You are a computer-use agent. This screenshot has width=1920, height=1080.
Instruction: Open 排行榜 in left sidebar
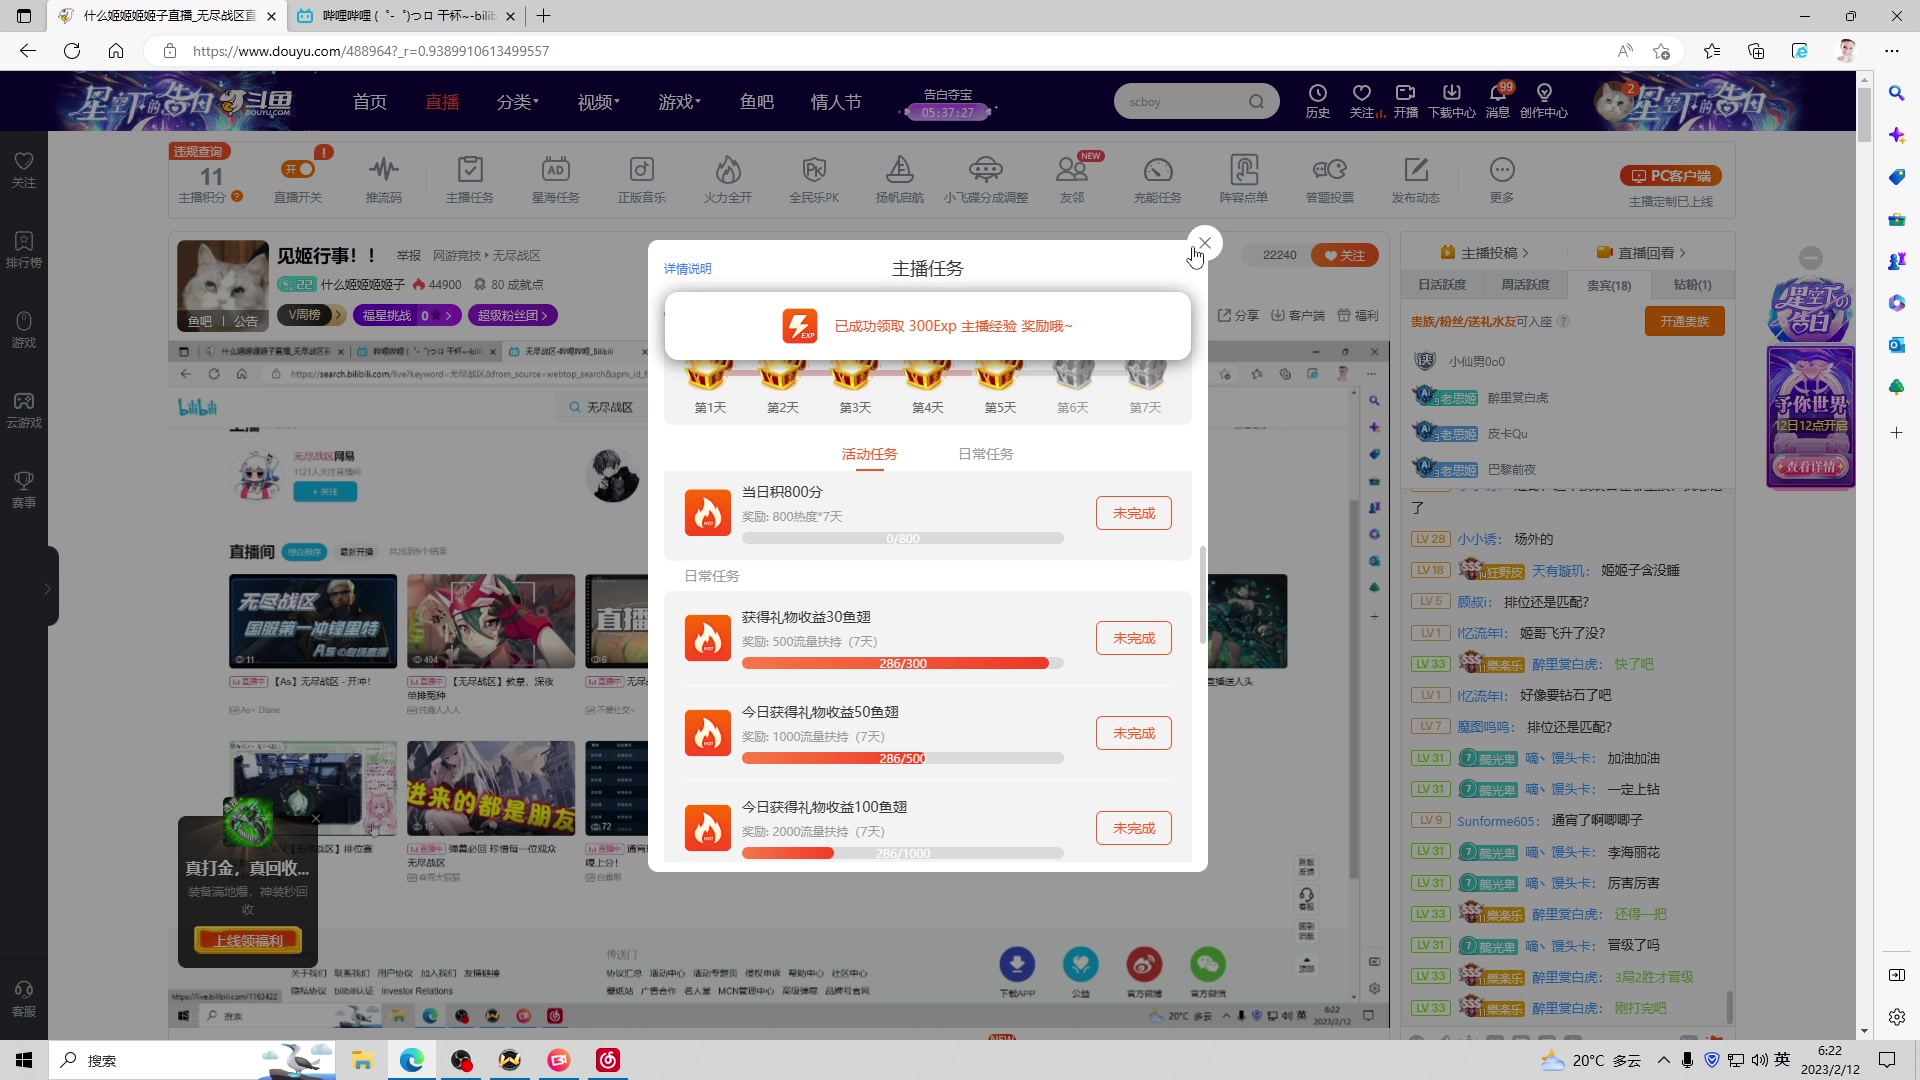(24, 250)
